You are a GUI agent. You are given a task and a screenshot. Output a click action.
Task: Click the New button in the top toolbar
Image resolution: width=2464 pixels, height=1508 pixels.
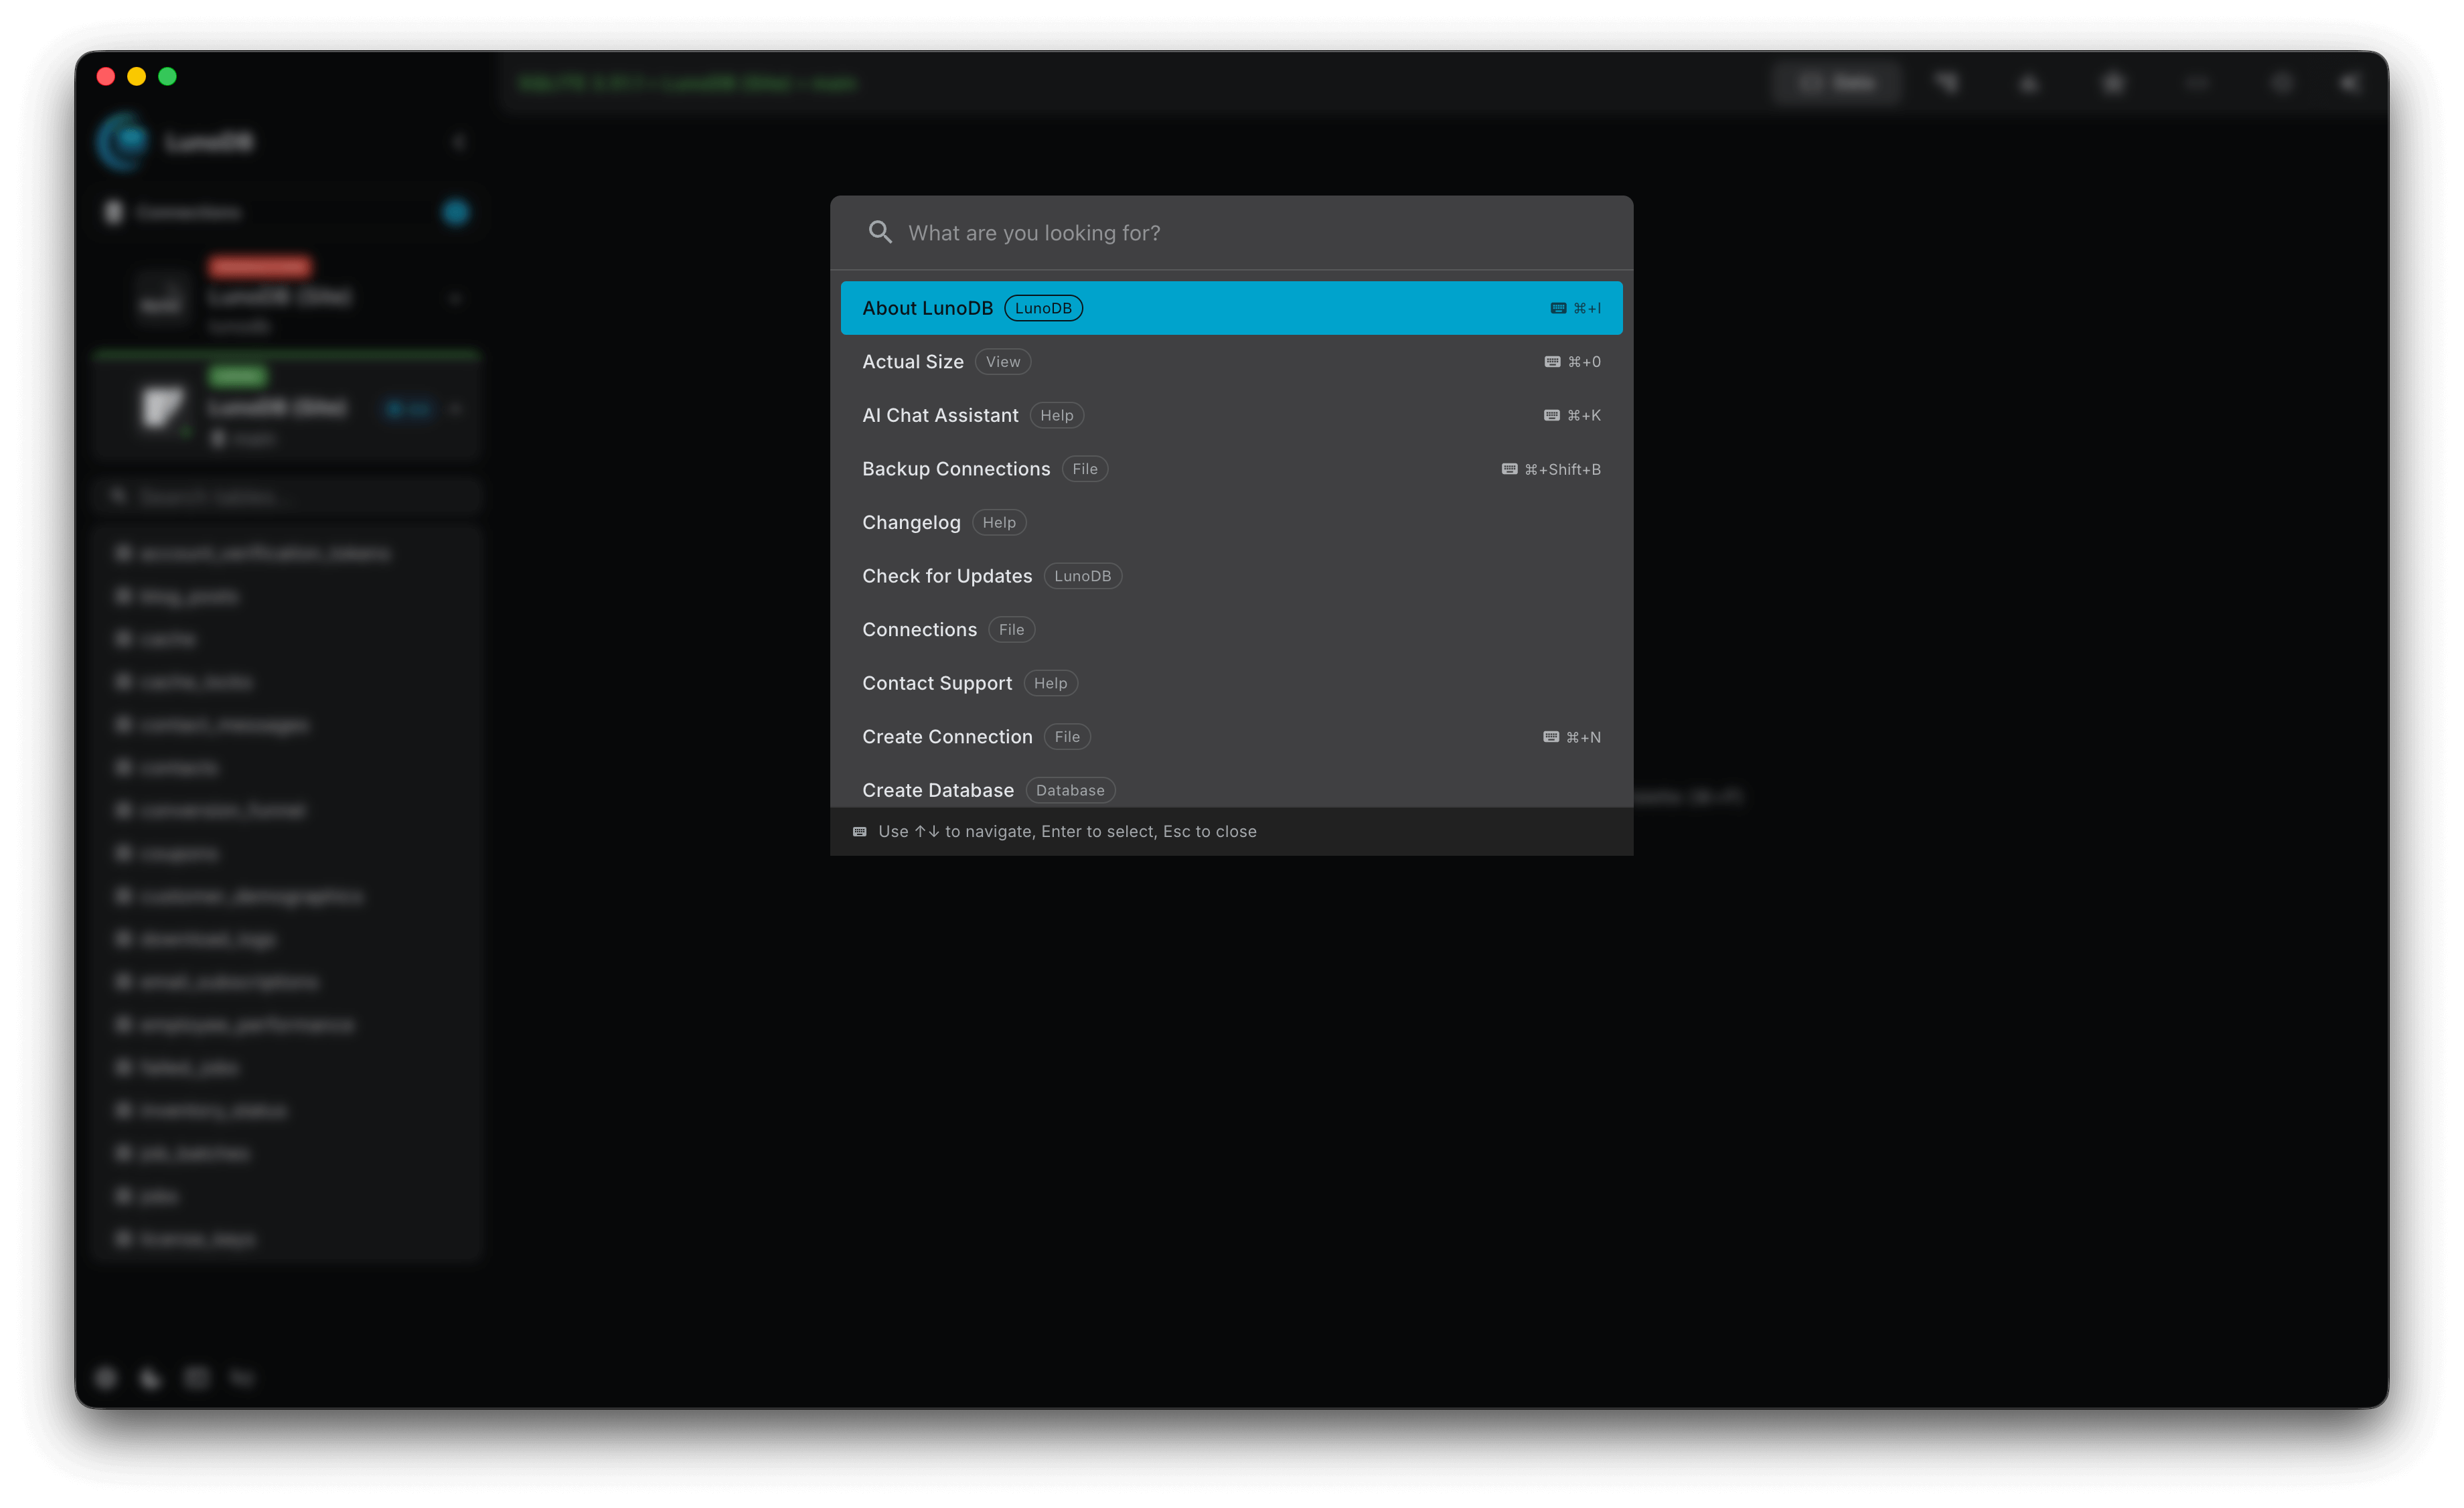[1837, 82]
